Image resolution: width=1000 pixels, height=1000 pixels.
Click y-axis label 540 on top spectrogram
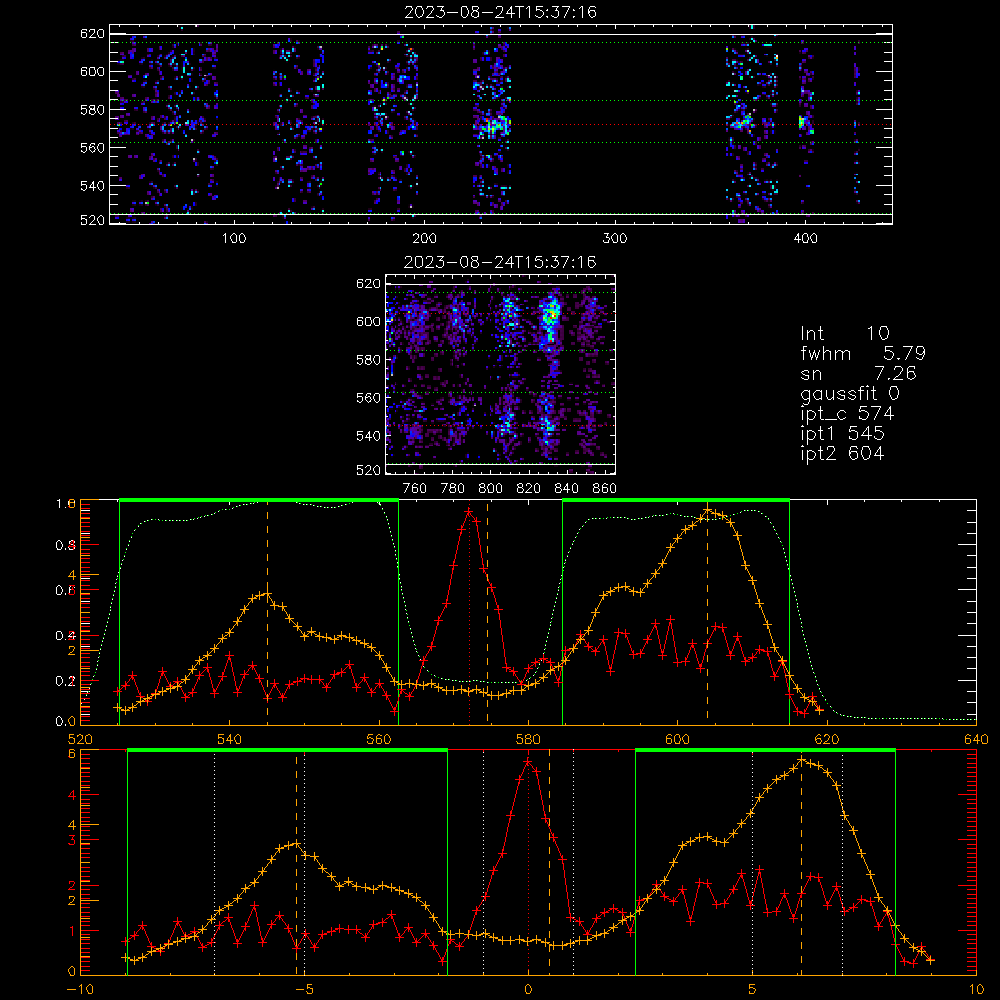click(x=92, y=186)
